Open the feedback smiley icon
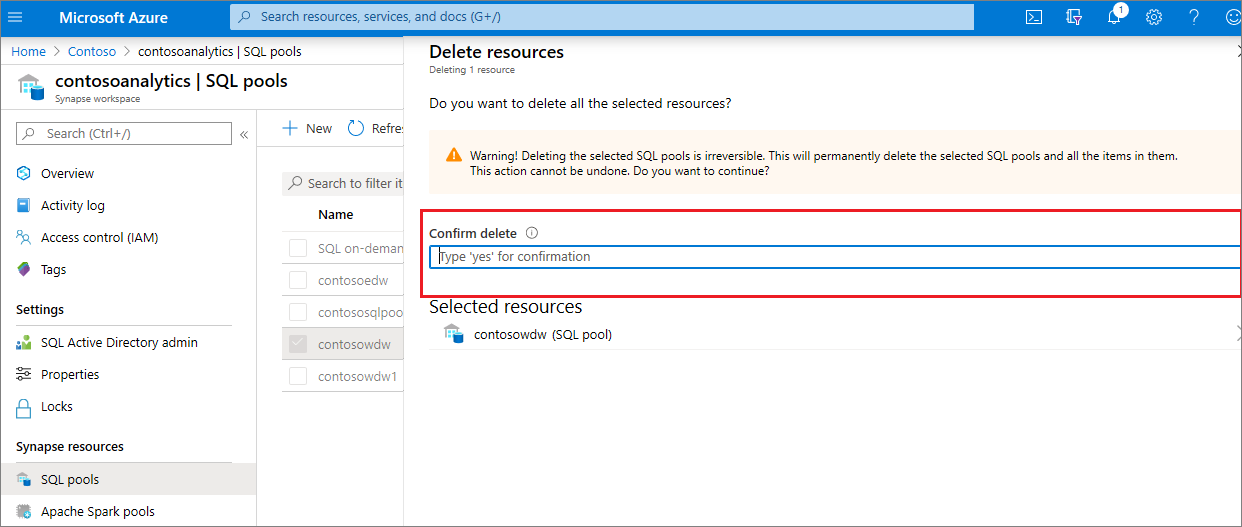 coord(1231,17)
